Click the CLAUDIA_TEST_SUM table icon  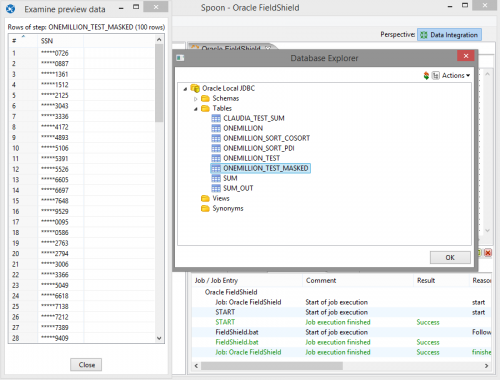click(216, 118)
